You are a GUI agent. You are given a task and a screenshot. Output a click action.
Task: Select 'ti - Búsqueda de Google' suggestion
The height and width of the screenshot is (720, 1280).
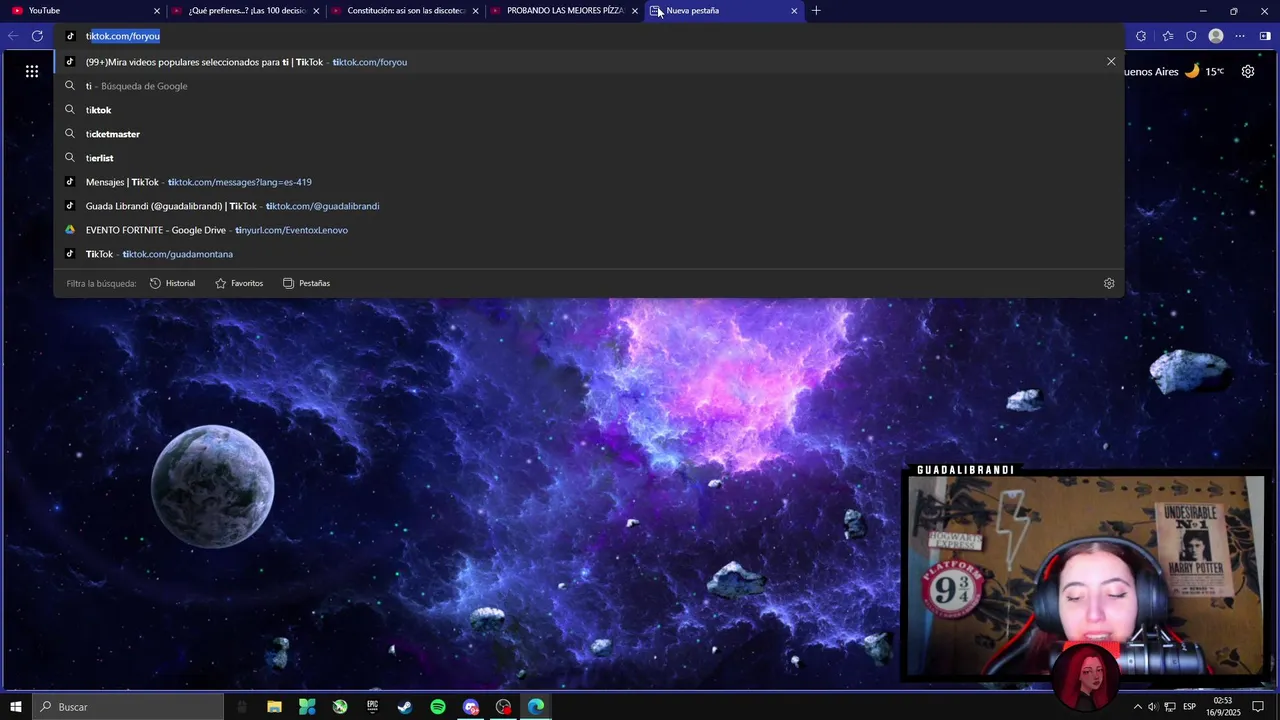590,86
